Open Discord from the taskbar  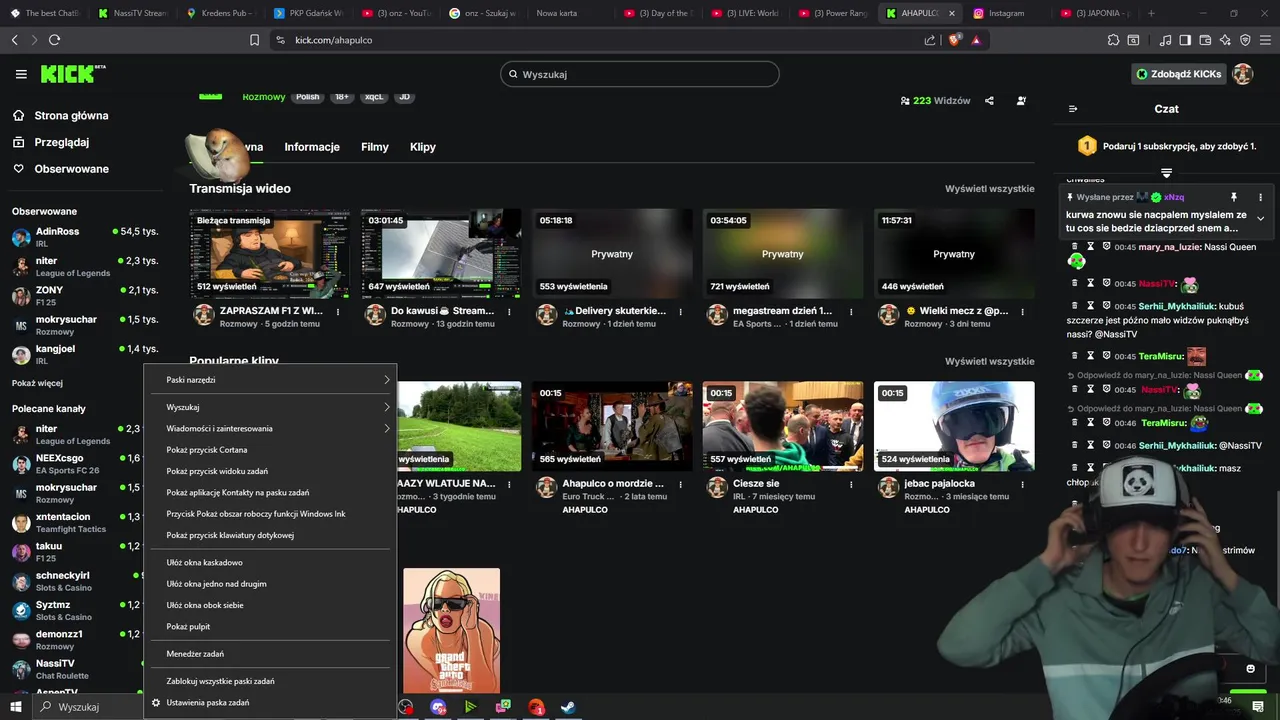coord(438,707)
